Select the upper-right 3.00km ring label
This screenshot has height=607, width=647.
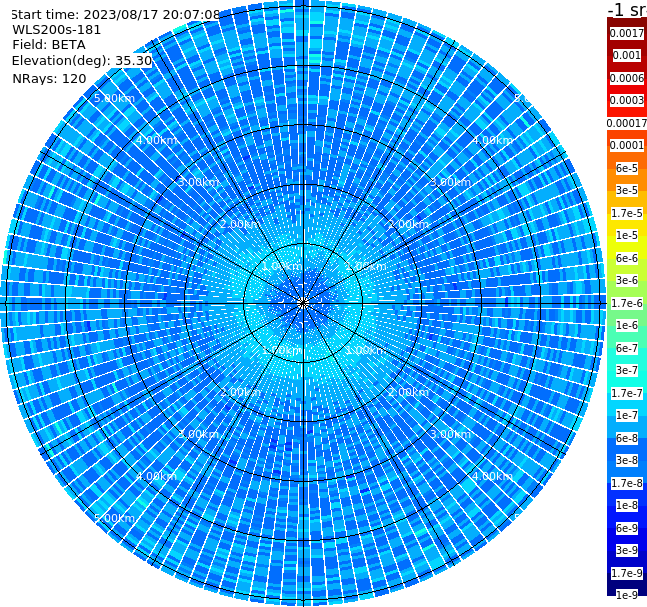451,182
